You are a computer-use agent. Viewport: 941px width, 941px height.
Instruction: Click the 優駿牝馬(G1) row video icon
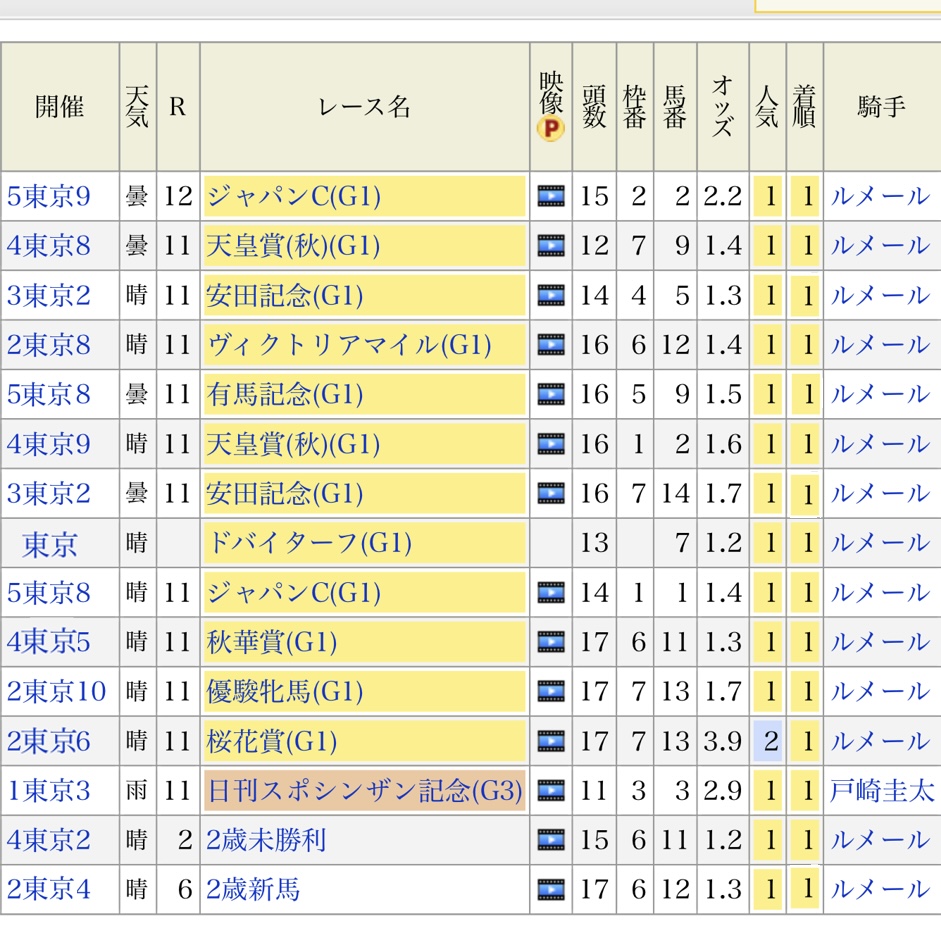pyautogui.click(x=550, y=692)
